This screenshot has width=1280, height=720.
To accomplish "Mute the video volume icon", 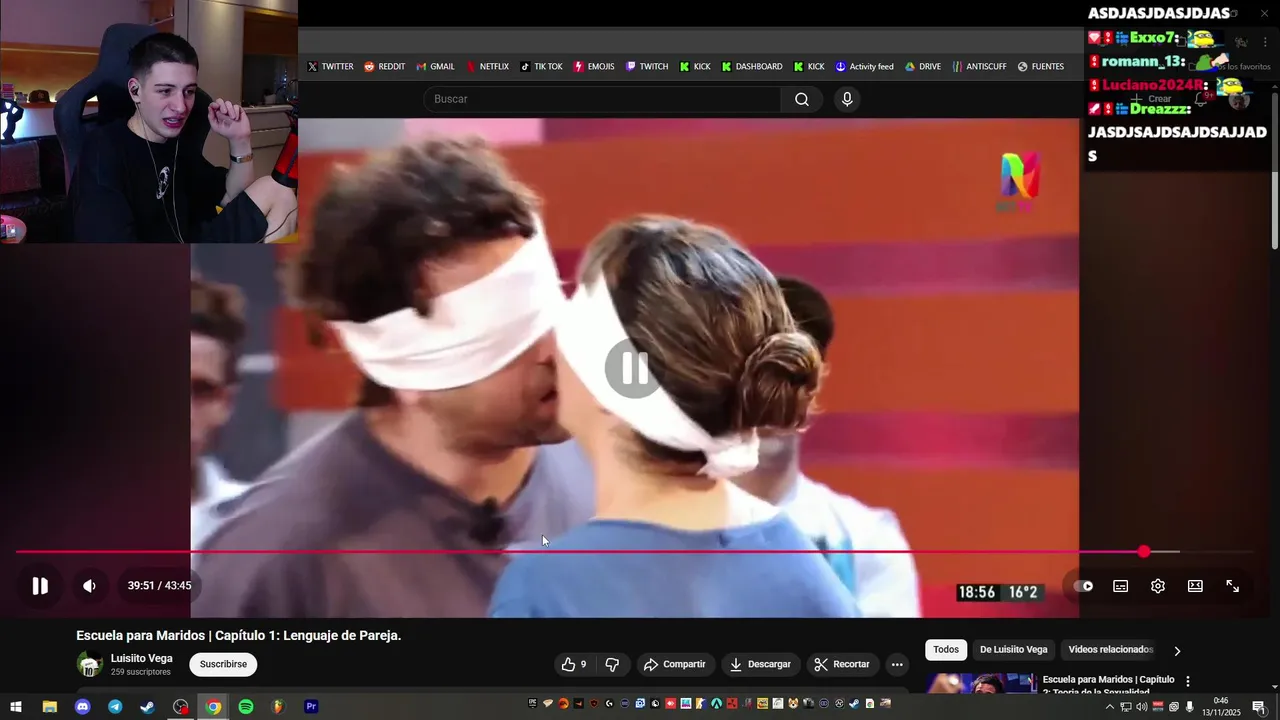I will [89, 586].
